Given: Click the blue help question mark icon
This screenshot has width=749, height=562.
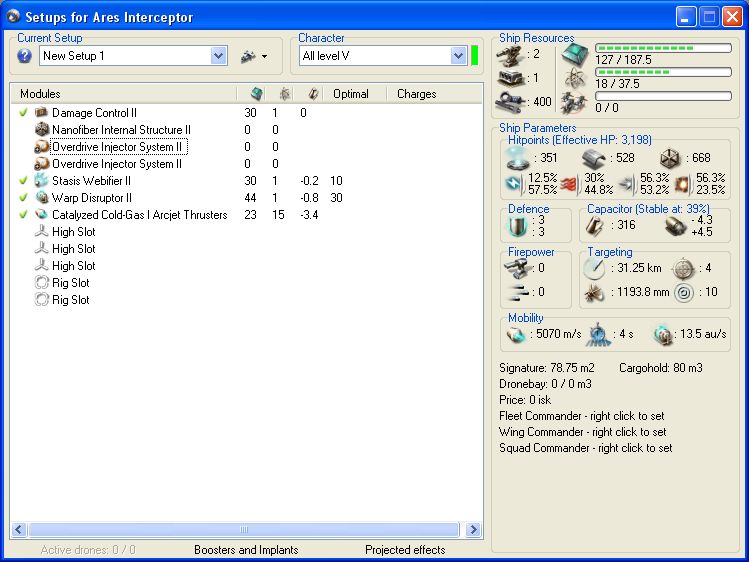Looking at the screenshot, I should (25, 56).
